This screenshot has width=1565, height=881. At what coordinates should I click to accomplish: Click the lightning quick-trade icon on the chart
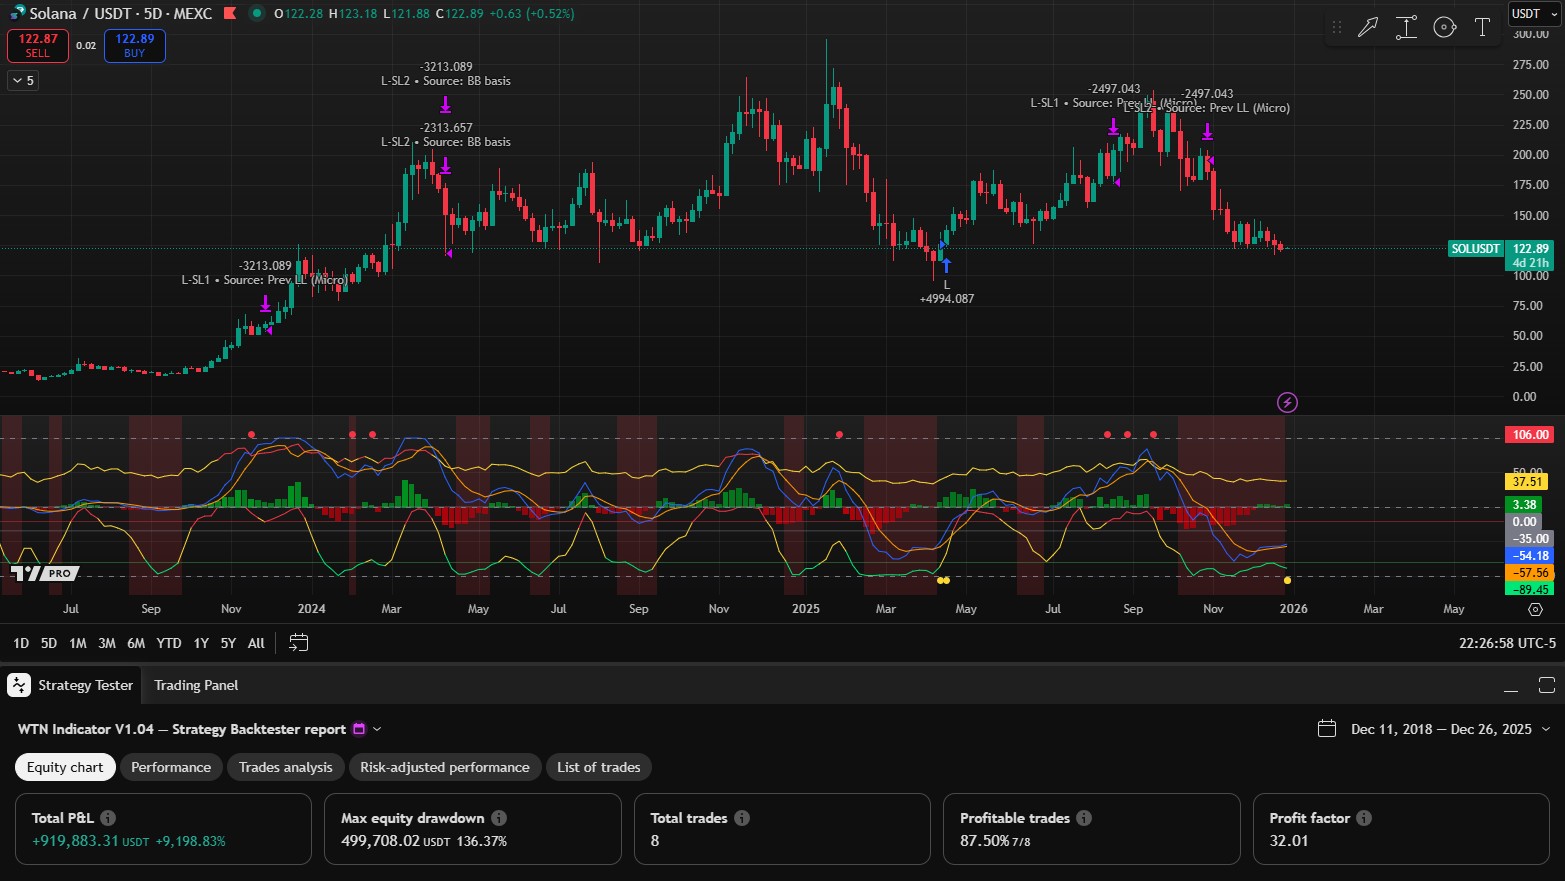(x=1287, y=402)
